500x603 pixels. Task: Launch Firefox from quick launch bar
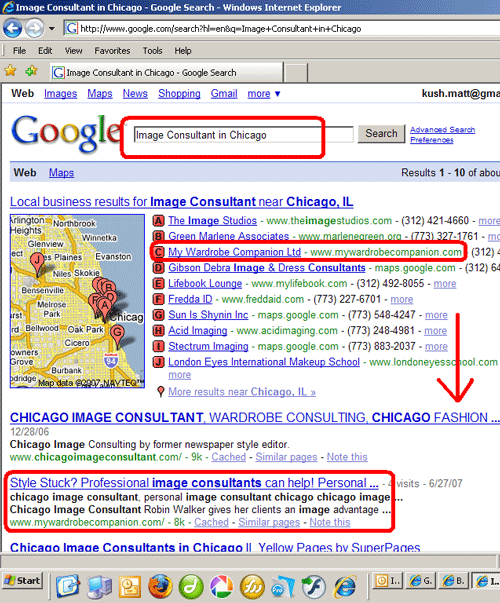point(160,586)
